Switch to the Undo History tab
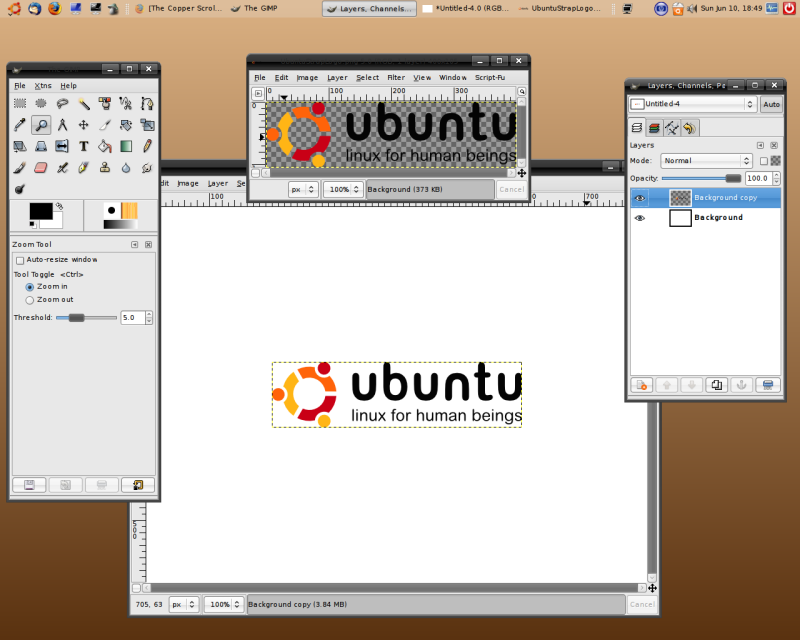The width and height of the screenshot is (800, 640). (689, 128)
